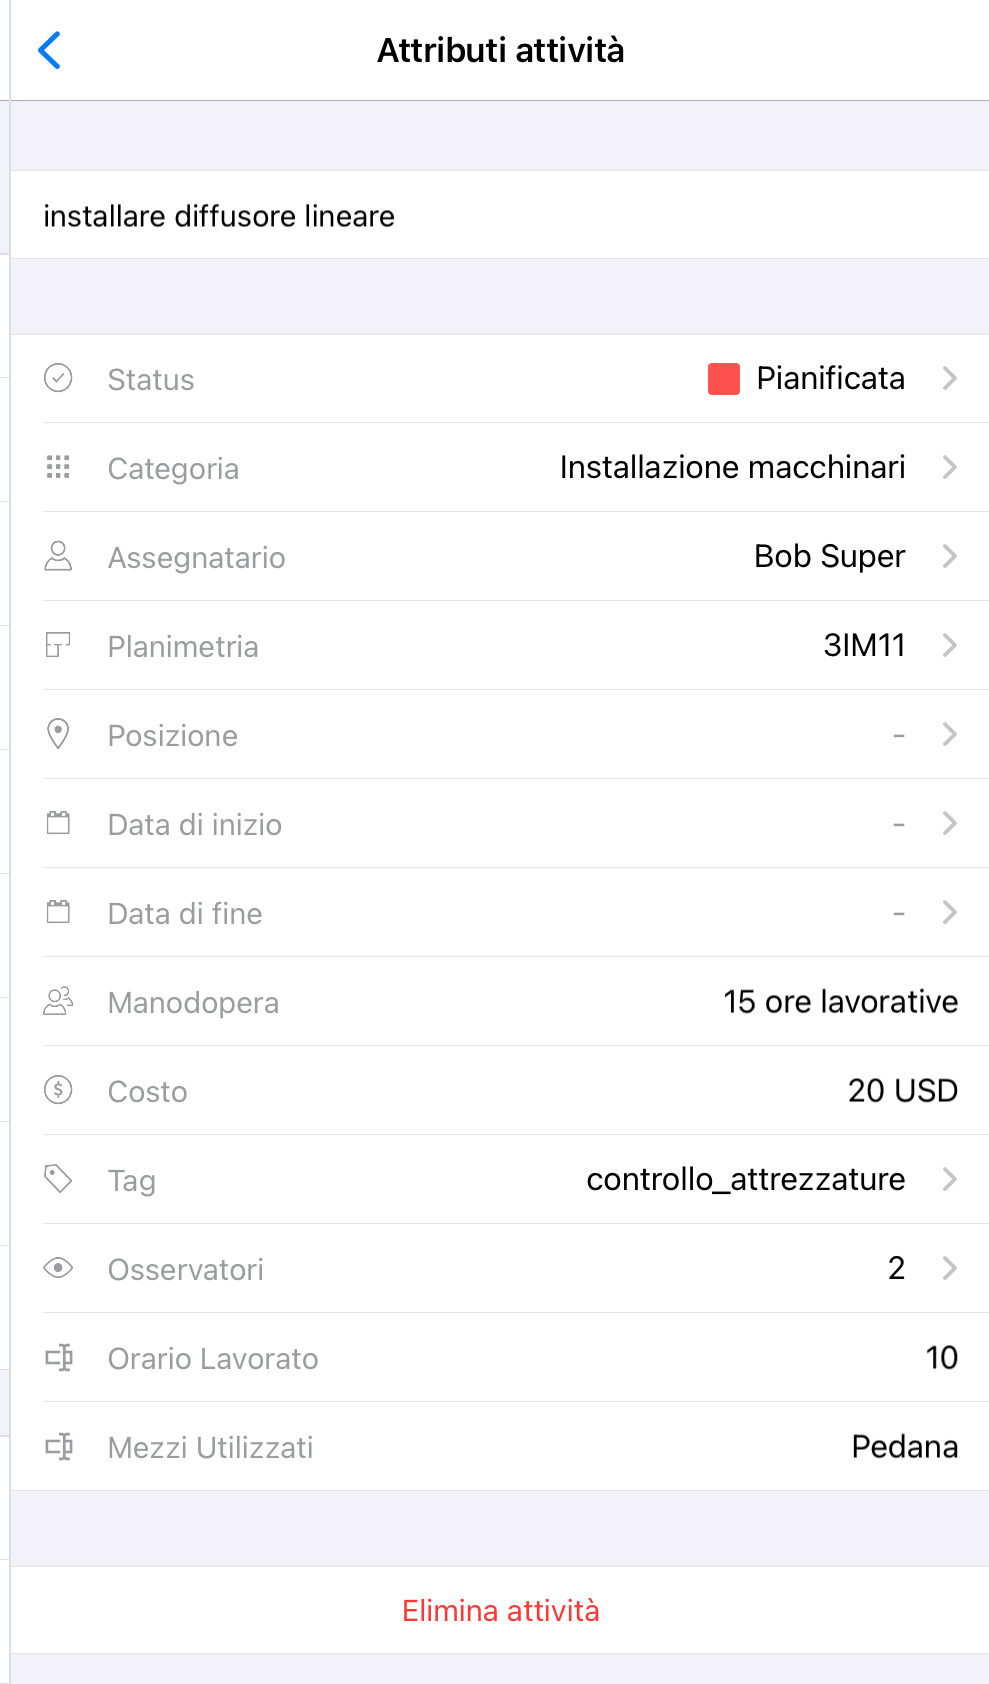The height and width of the screenshot is (1684, 989).
Task: Click the Planimetria floor plan icon
Action: tap(58, 645)
